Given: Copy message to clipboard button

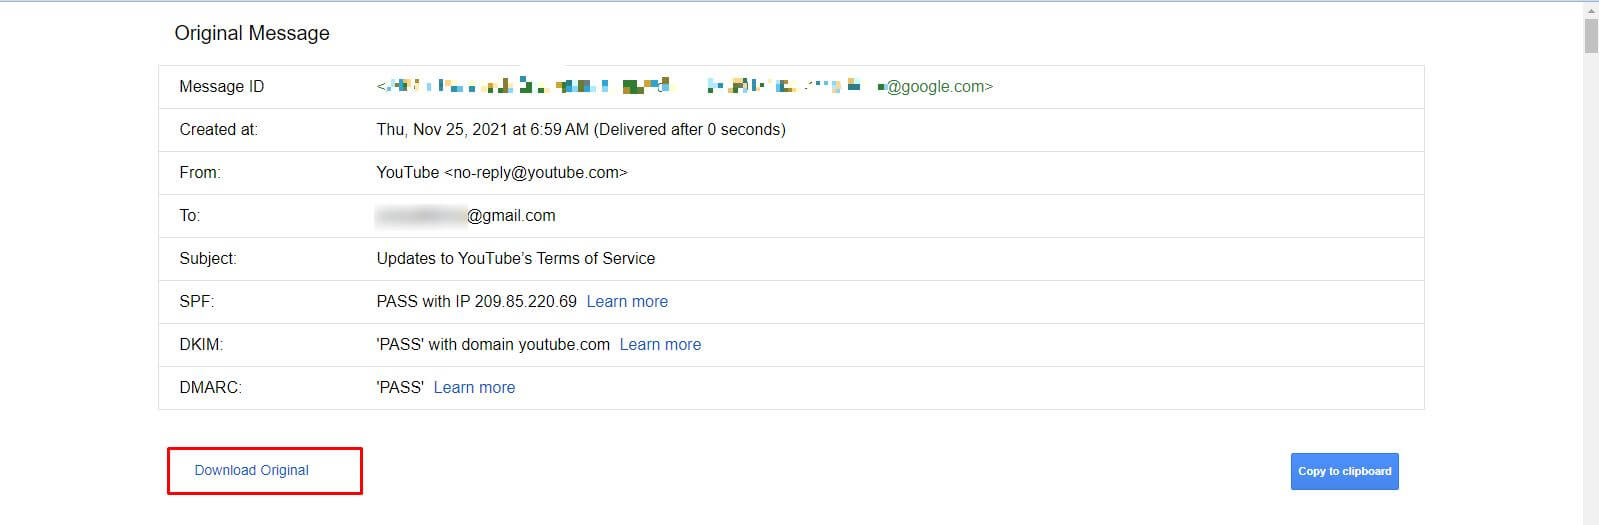Looking at the screenshot, I should click(1344, 471).
